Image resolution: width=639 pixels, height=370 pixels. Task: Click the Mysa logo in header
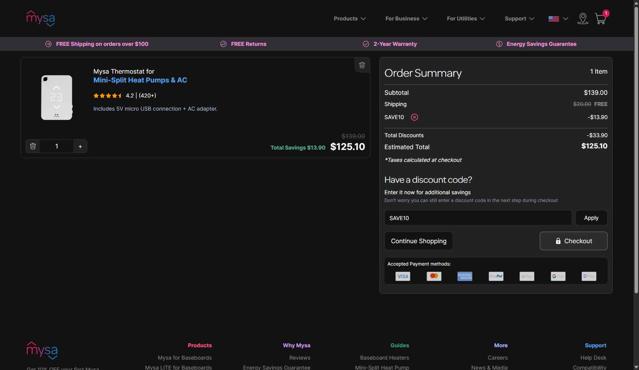click(40, 18)
